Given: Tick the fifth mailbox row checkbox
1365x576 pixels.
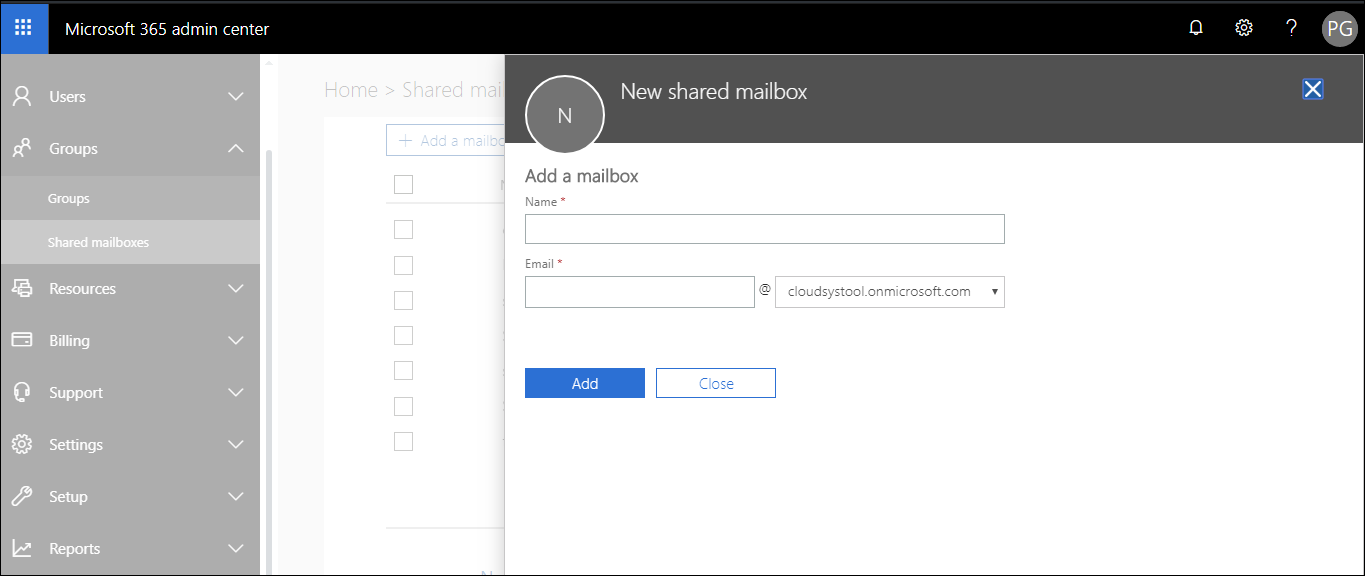Looking at the screenshot, I should coord(403,370).
